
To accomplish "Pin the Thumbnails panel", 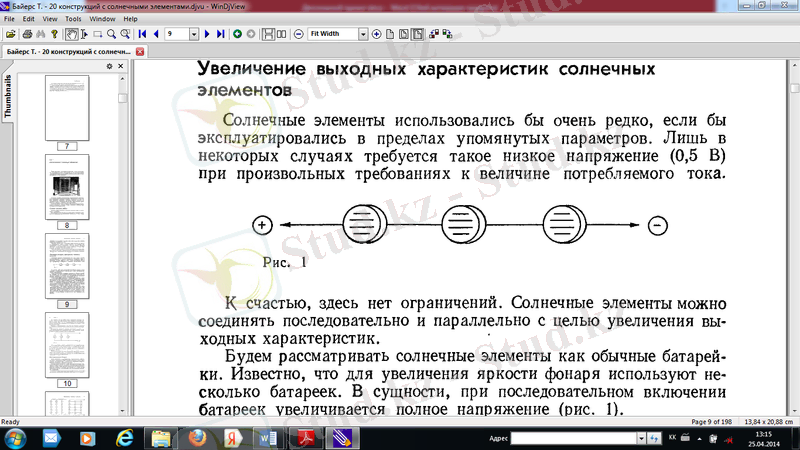I will tap(110, 66).
